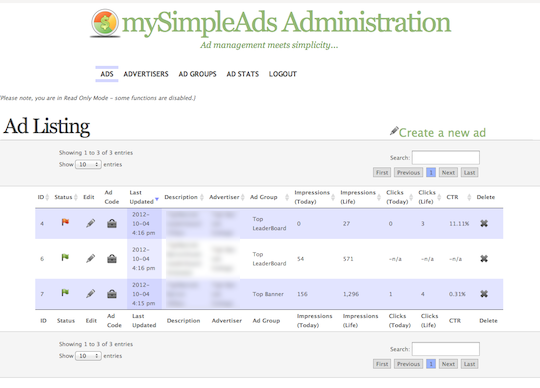The image size is (540, 388).
Task: Focus the bottom Search input field
Action: click(x=446, y=349)
